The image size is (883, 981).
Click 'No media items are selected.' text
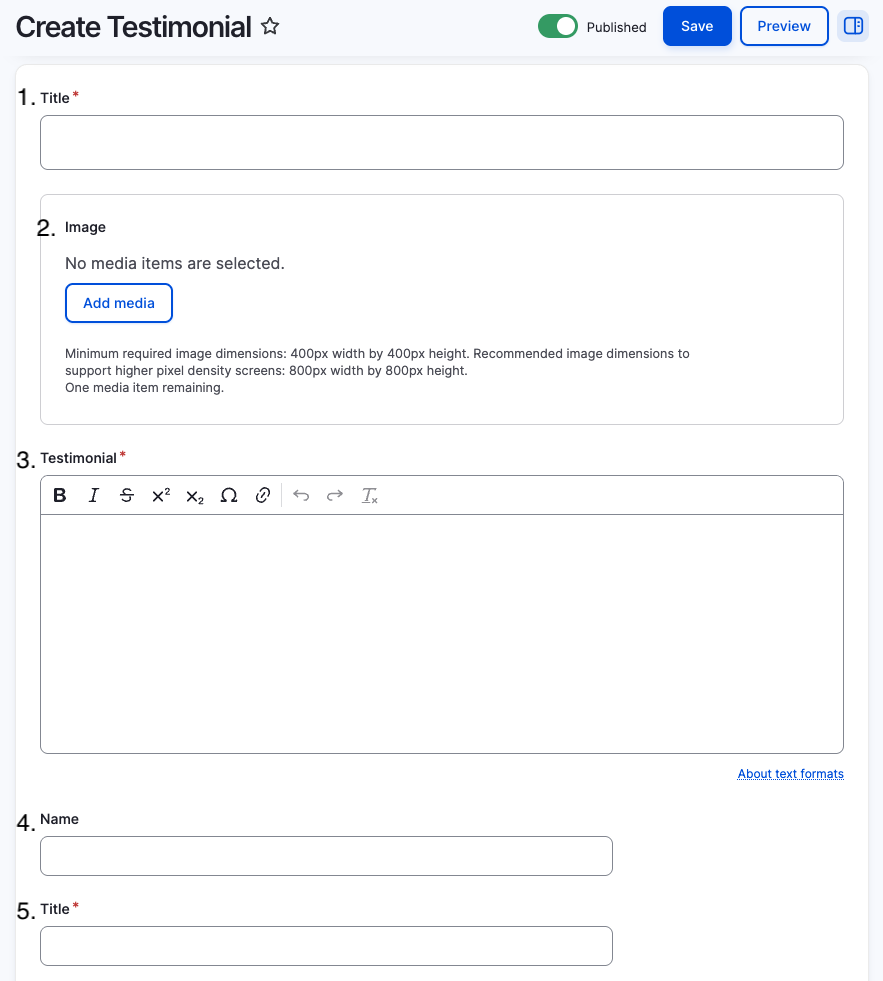click(175, 263)
